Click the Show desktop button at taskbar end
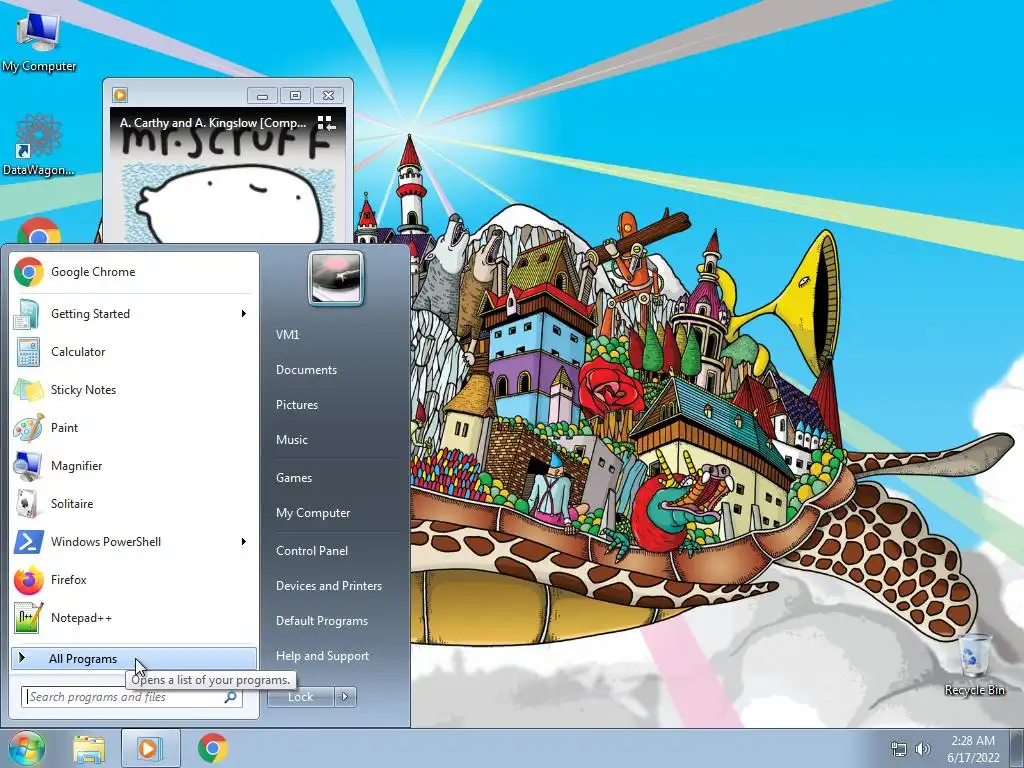The image size is (1024, 768). tap(1017, 749)
